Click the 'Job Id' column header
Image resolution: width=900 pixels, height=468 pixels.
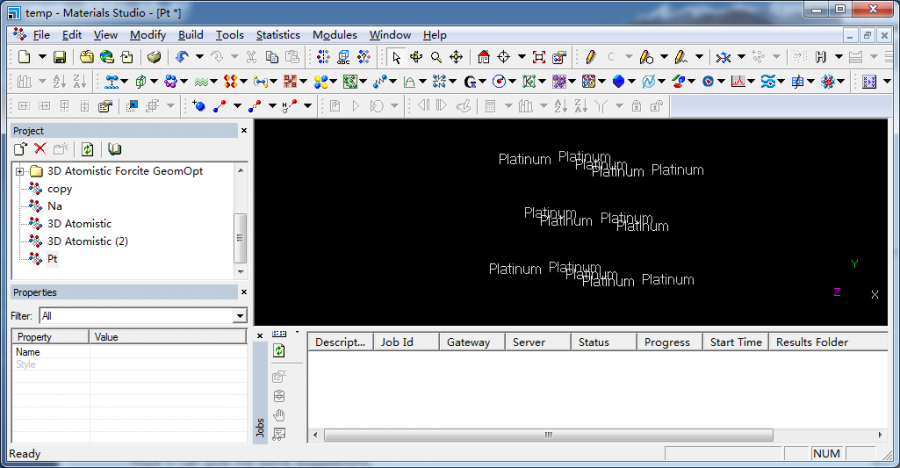[x=406, y=342]
